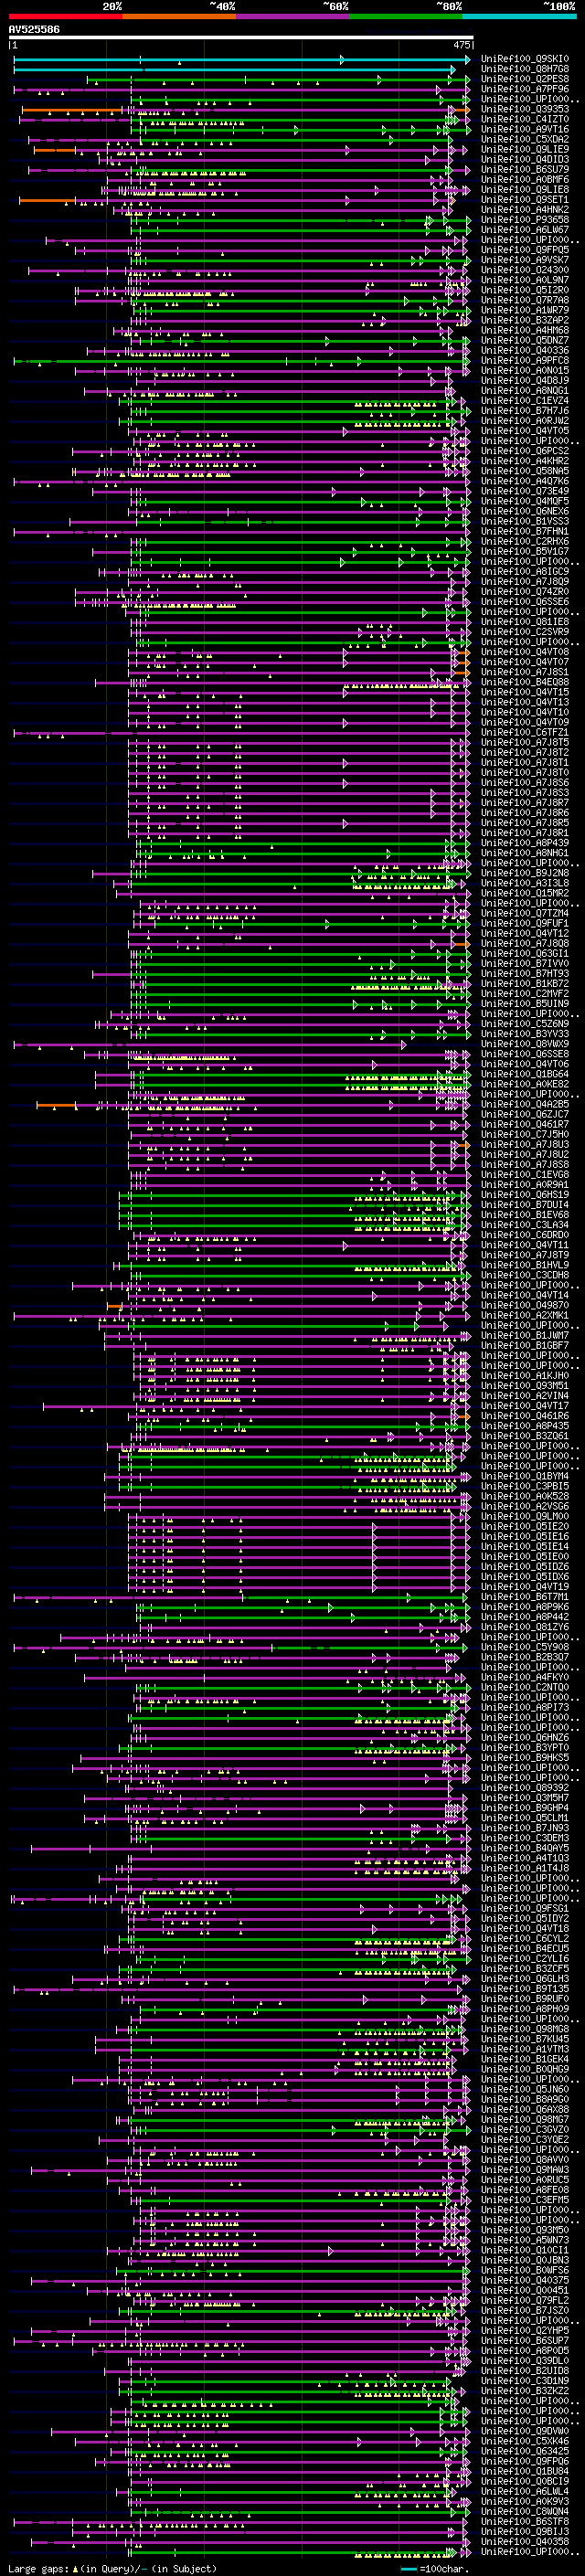The image size is (585, 2576).
Task: Select UniRef100_A0BMF6 label
Action: (x=525, y=180)
